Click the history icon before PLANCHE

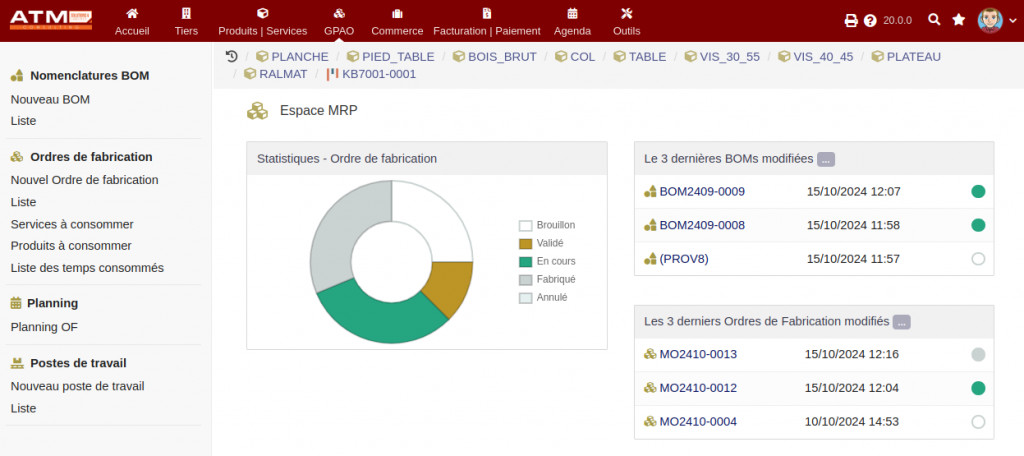[x=232, y=57]
